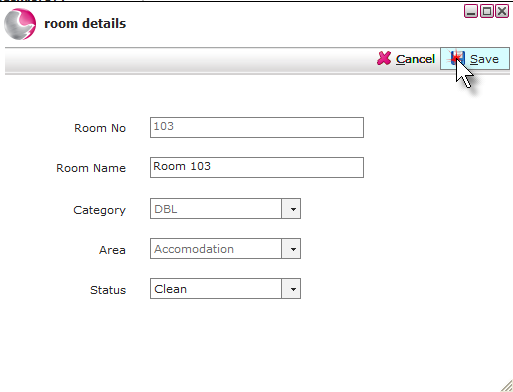Click the pink X Cancel icon

pyautogui.click(x=384, y=58)
